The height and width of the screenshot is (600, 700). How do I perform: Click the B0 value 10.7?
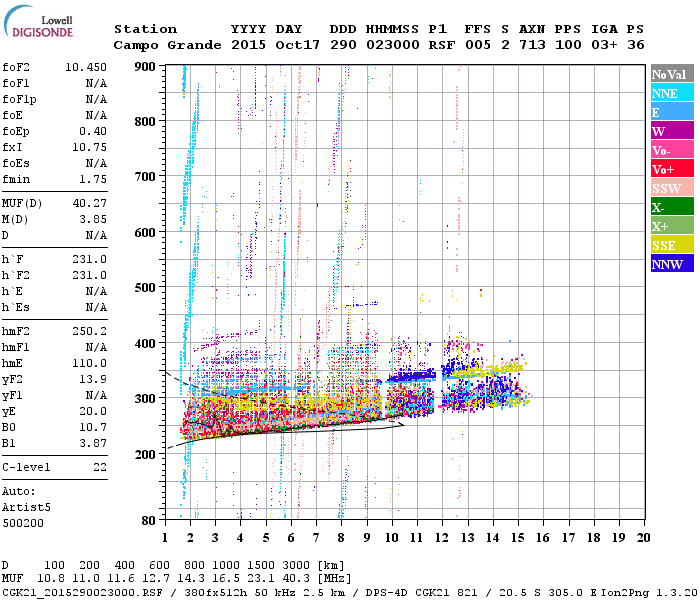(93, 427)
